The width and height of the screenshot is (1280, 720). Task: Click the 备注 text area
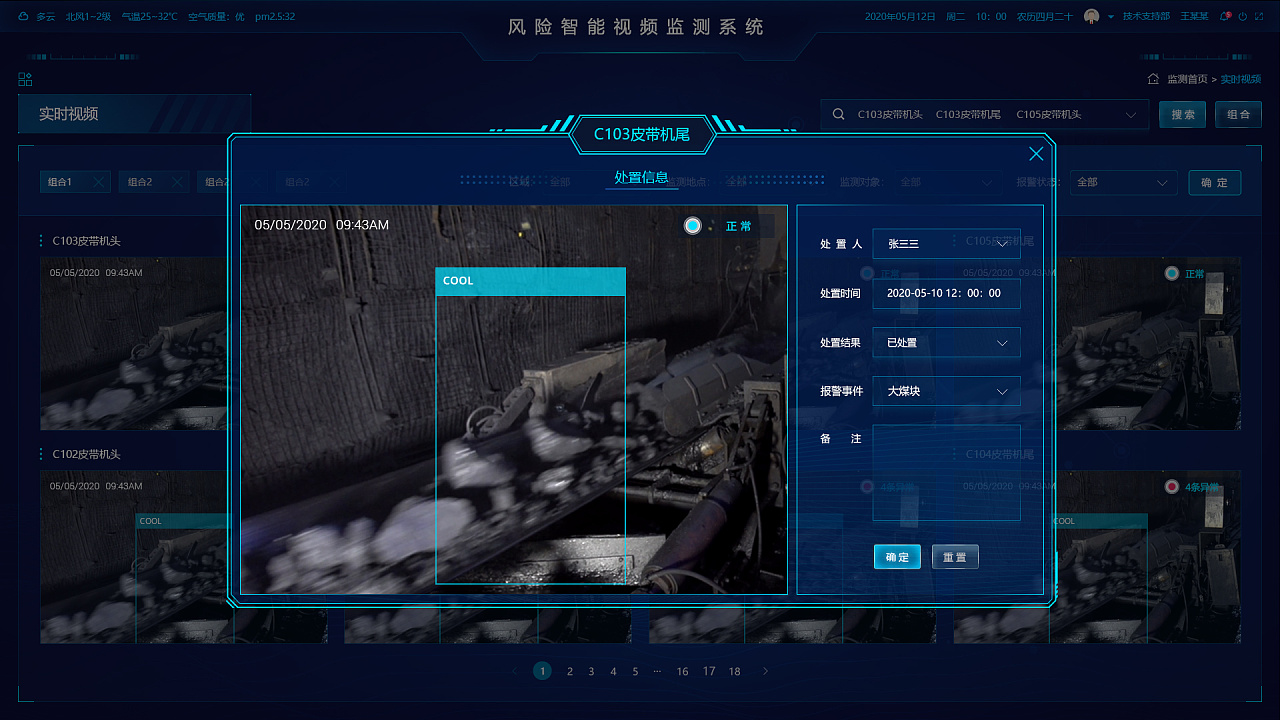pos(946,473)
